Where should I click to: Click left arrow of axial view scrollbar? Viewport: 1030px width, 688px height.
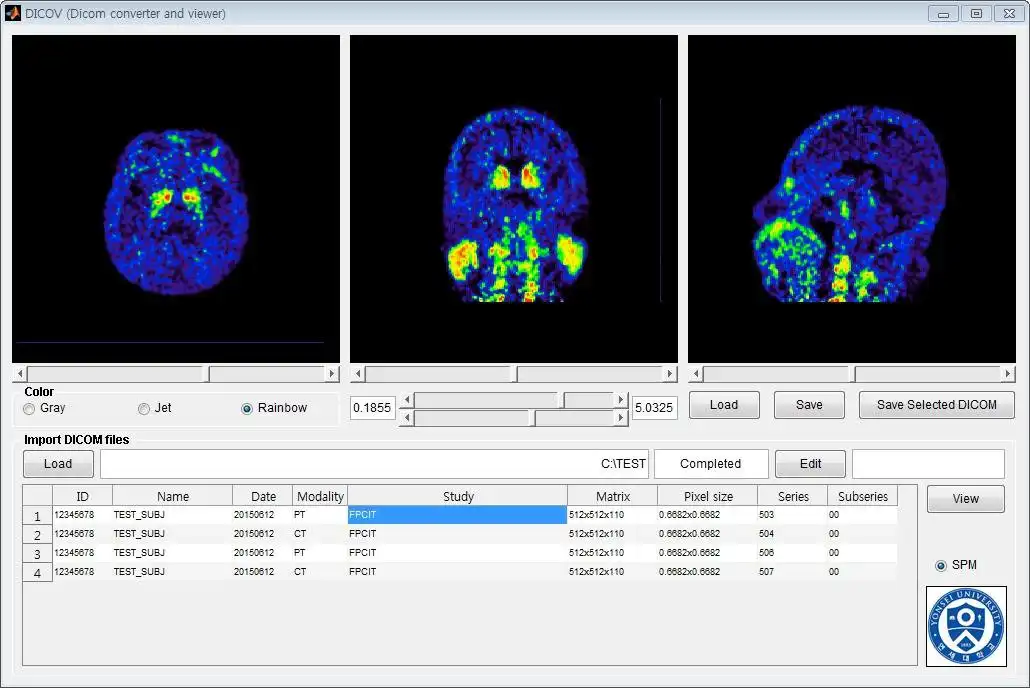point(20,374)
